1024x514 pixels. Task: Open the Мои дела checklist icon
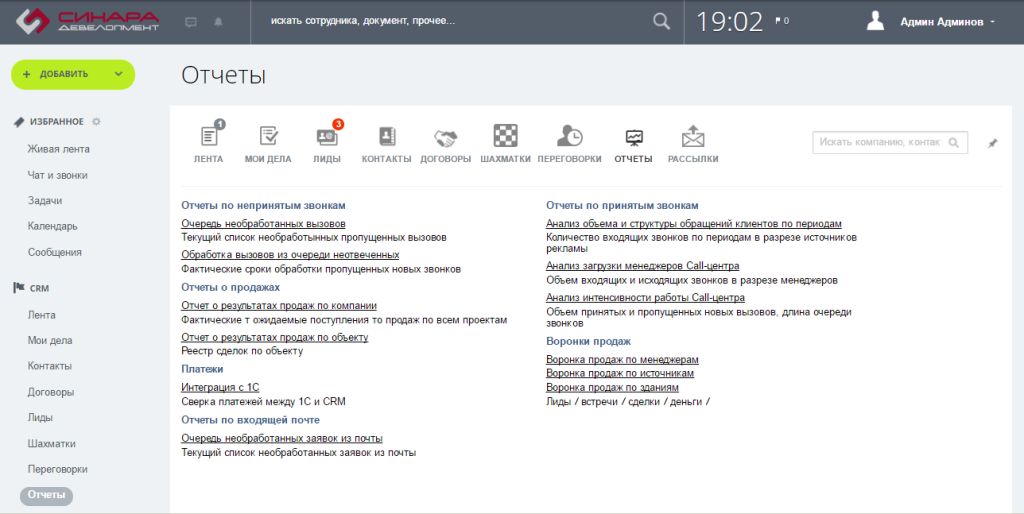[268, 137]
